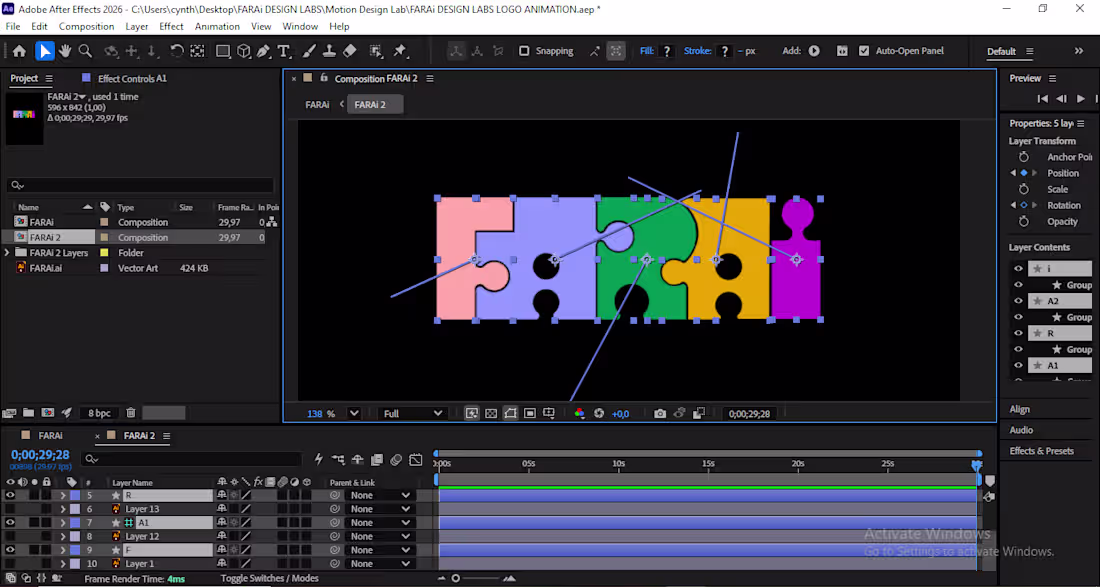
Task: Select the Brush tool
Action: [x=309, y=51]
